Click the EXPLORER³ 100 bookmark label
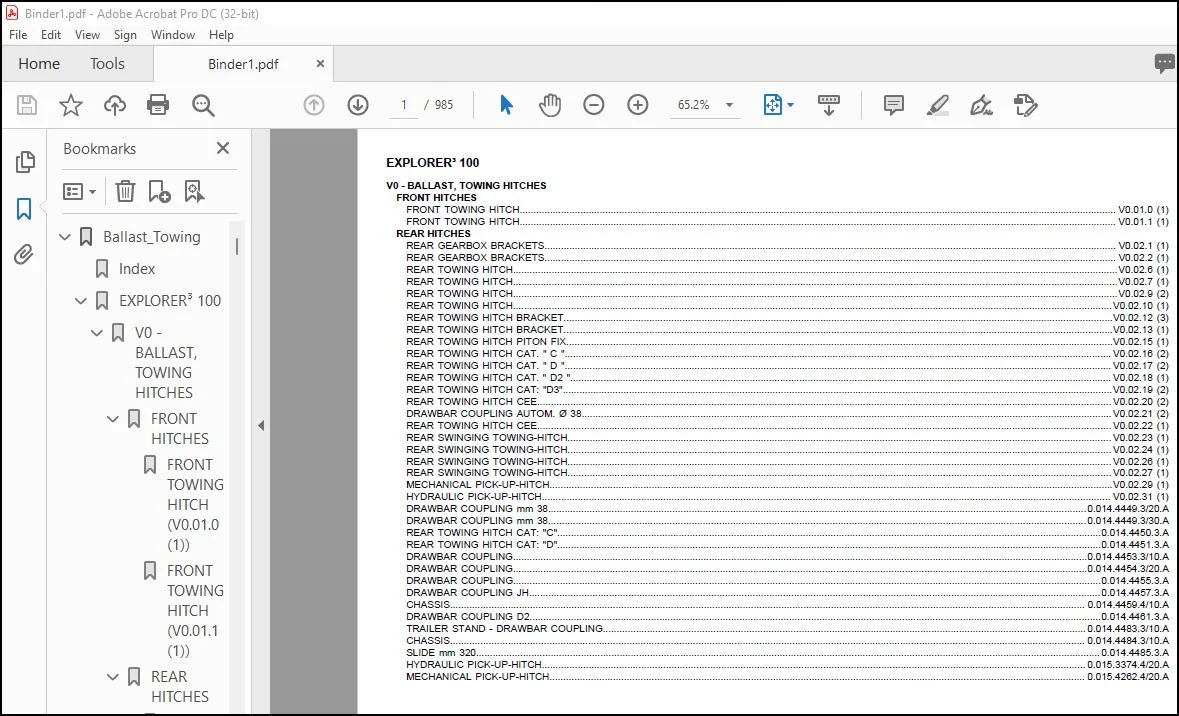The height and width of the screenshot is (716, 1179). coord(170,301)
